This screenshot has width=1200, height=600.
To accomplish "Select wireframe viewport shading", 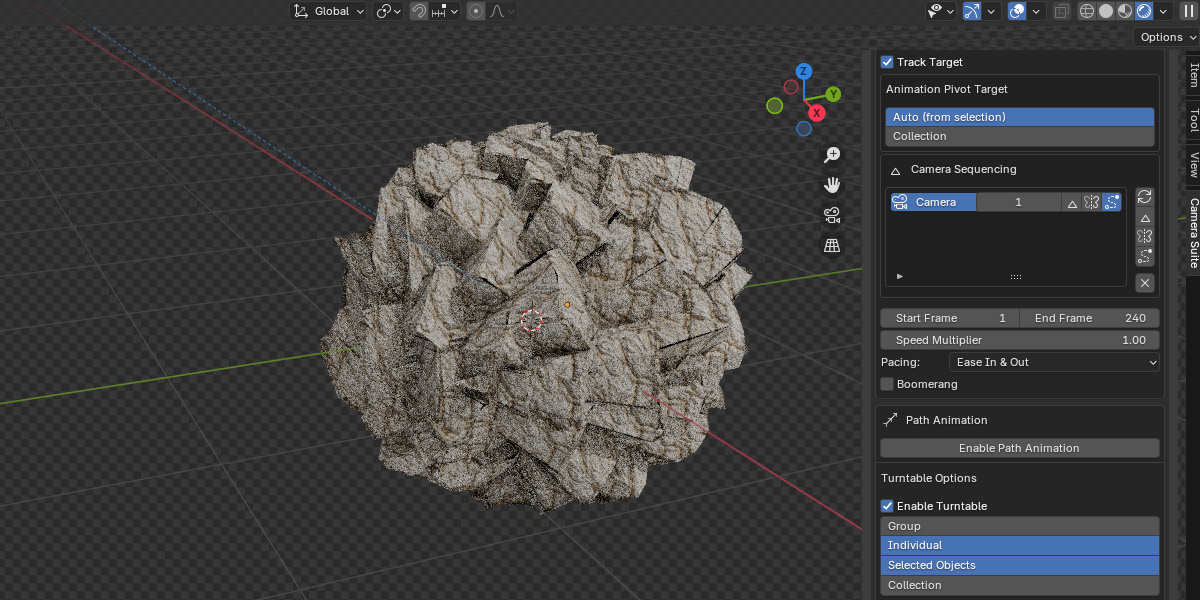I will click(x=1087, y=11).
